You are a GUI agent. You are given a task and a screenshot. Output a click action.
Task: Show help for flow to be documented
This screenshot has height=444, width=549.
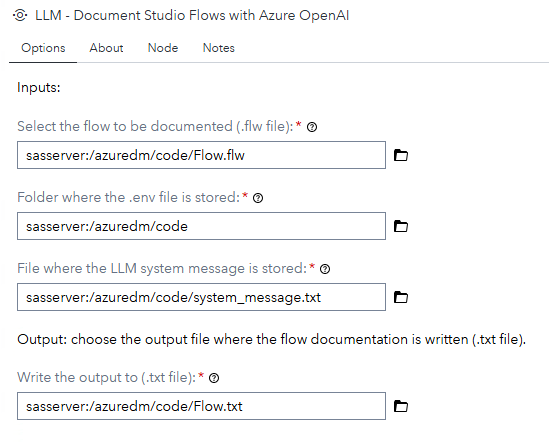pyautogui.click(x=312, y=127)
